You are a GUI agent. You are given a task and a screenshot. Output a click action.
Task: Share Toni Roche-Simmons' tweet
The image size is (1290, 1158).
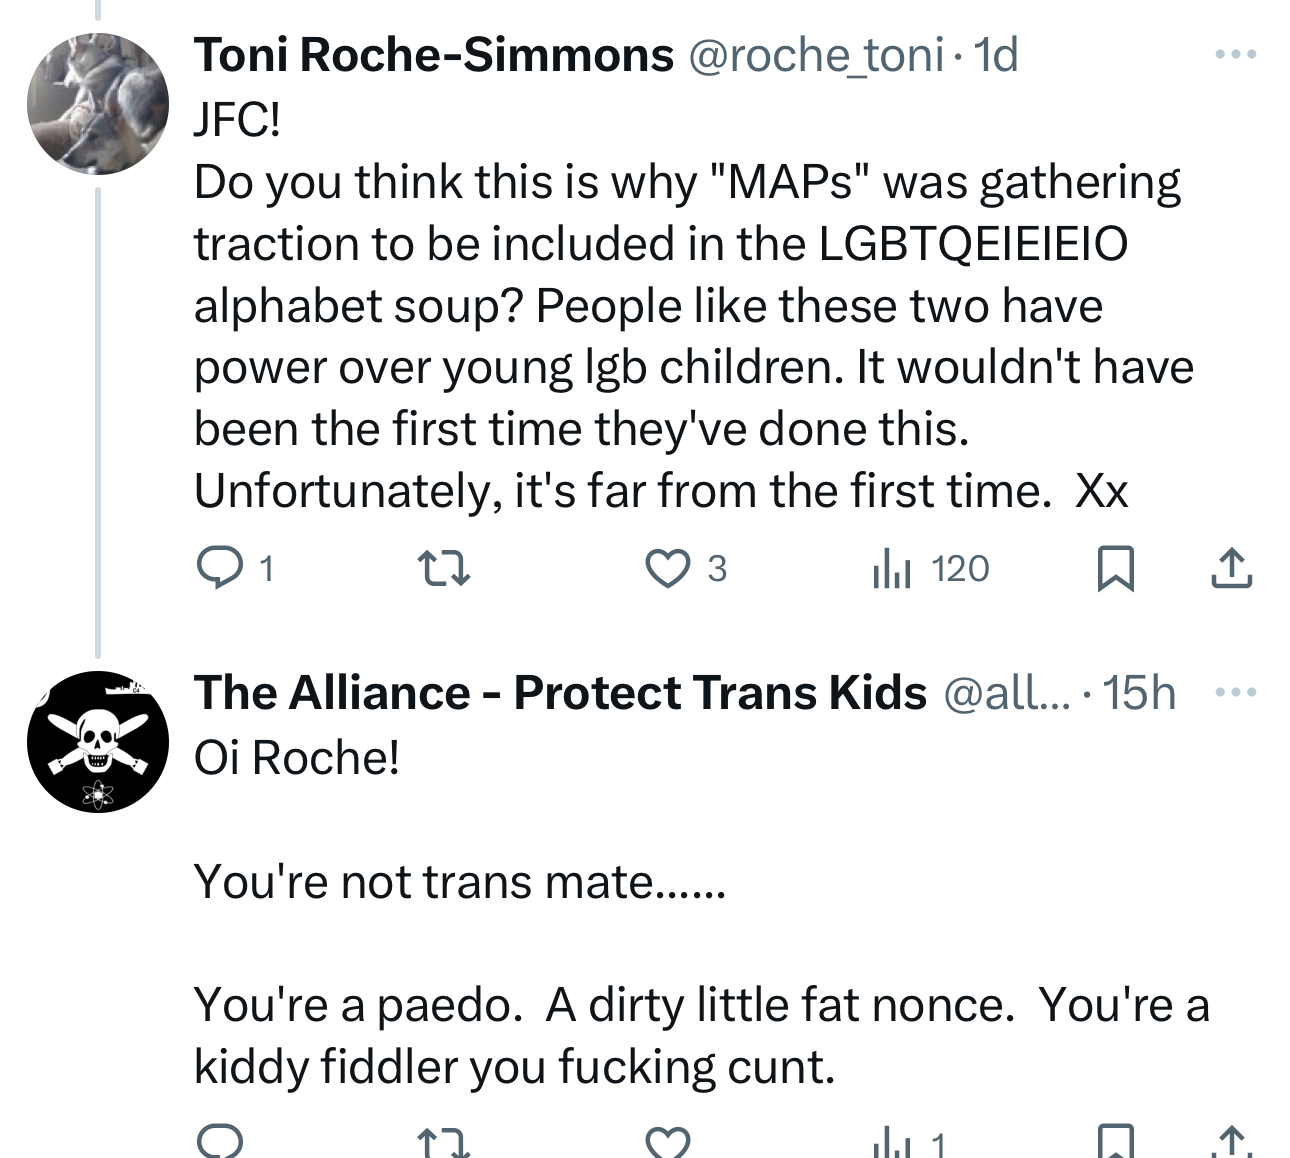[1231, 569]
